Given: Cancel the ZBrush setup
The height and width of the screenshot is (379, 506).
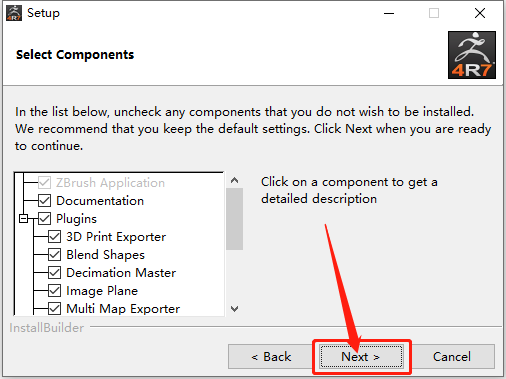Looking at the screenshot, I should point(452,357).
